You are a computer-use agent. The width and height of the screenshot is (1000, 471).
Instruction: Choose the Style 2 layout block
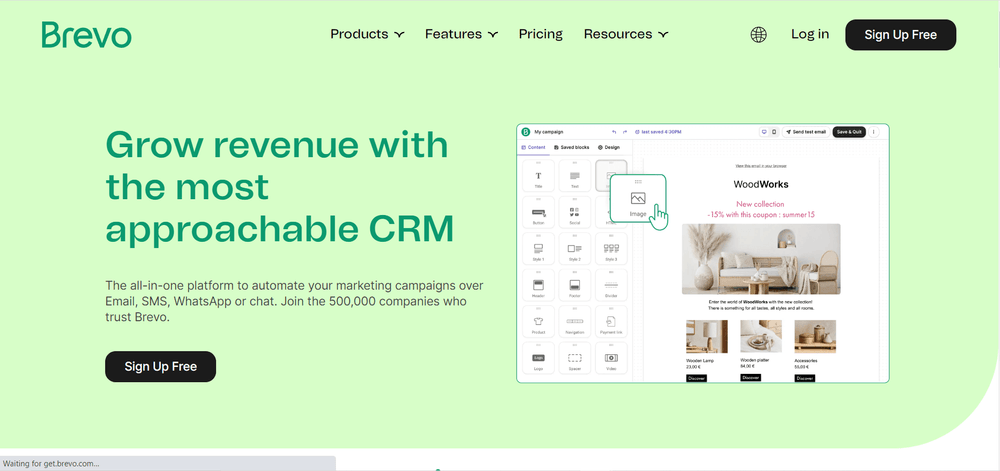(575, 249)
